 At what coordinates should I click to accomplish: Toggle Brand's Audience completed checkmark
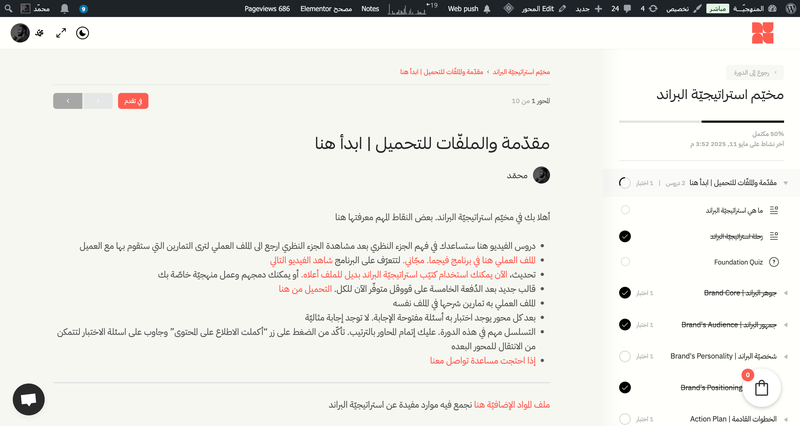(625, 324)
